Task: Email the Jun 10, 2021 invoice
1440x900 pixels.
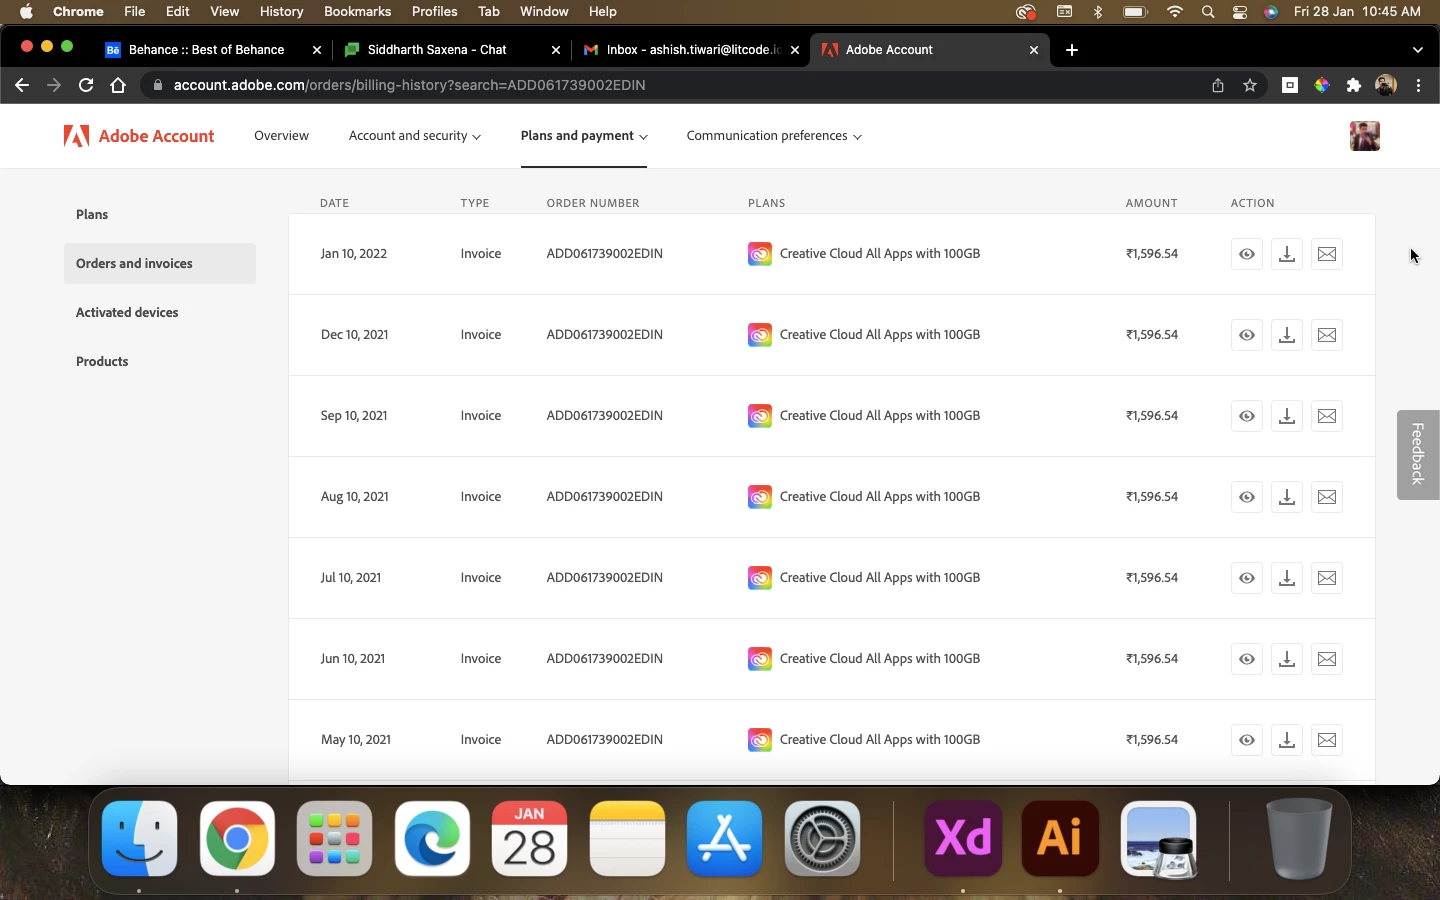Action: click(1327, 659)
